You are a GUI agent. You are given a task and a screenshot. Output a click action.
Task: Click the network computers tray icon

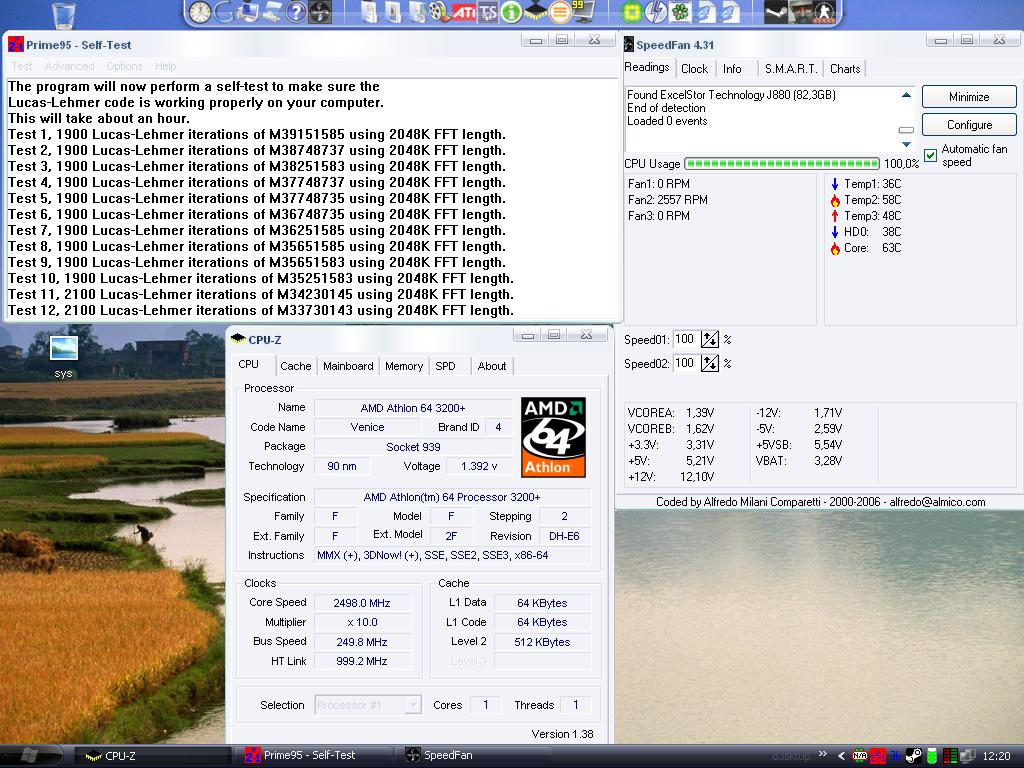968,756
